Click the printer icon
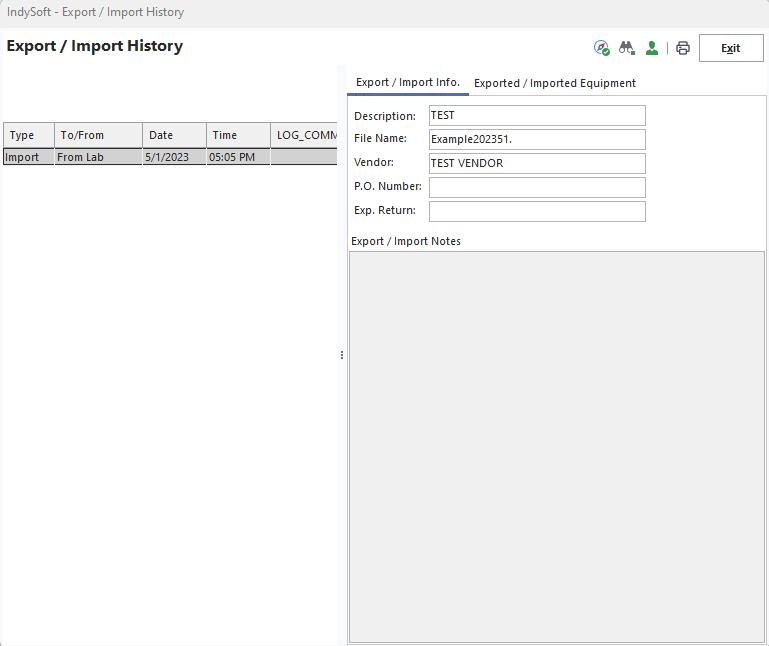This screenshot has height=646, width=769. 683,48
